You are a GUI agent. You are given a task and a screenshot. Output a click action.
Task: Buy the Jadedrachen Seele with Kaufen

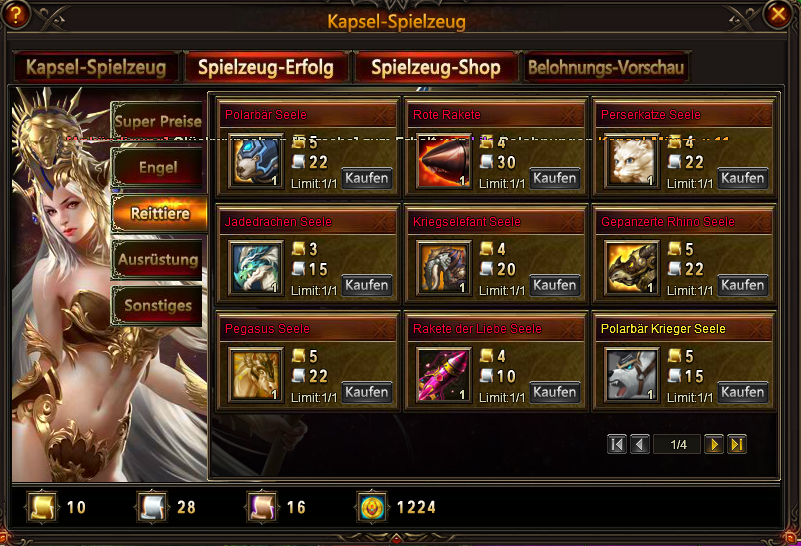[367, 285]
